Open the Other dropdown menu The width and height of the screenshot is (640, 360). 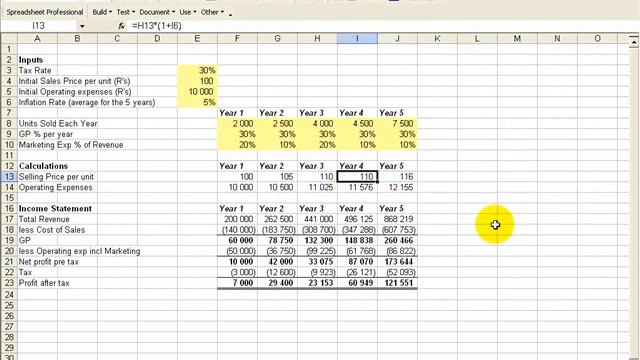tap(212, 12)
